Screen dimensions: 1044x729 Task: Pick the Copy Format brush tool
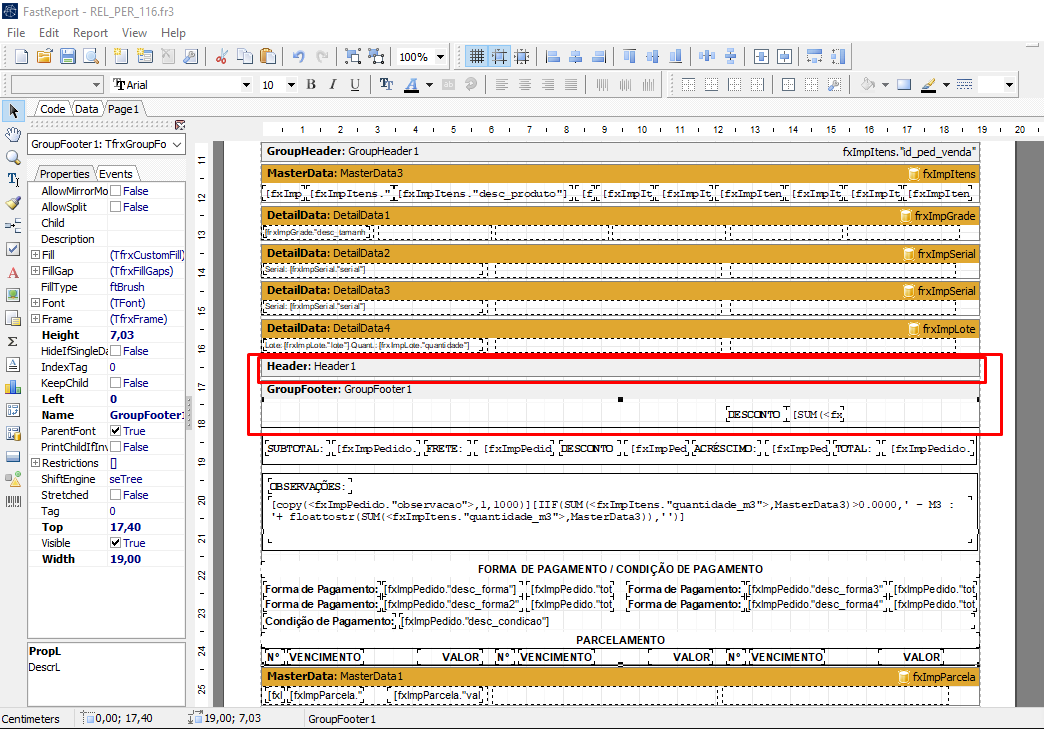pos(13,203)
